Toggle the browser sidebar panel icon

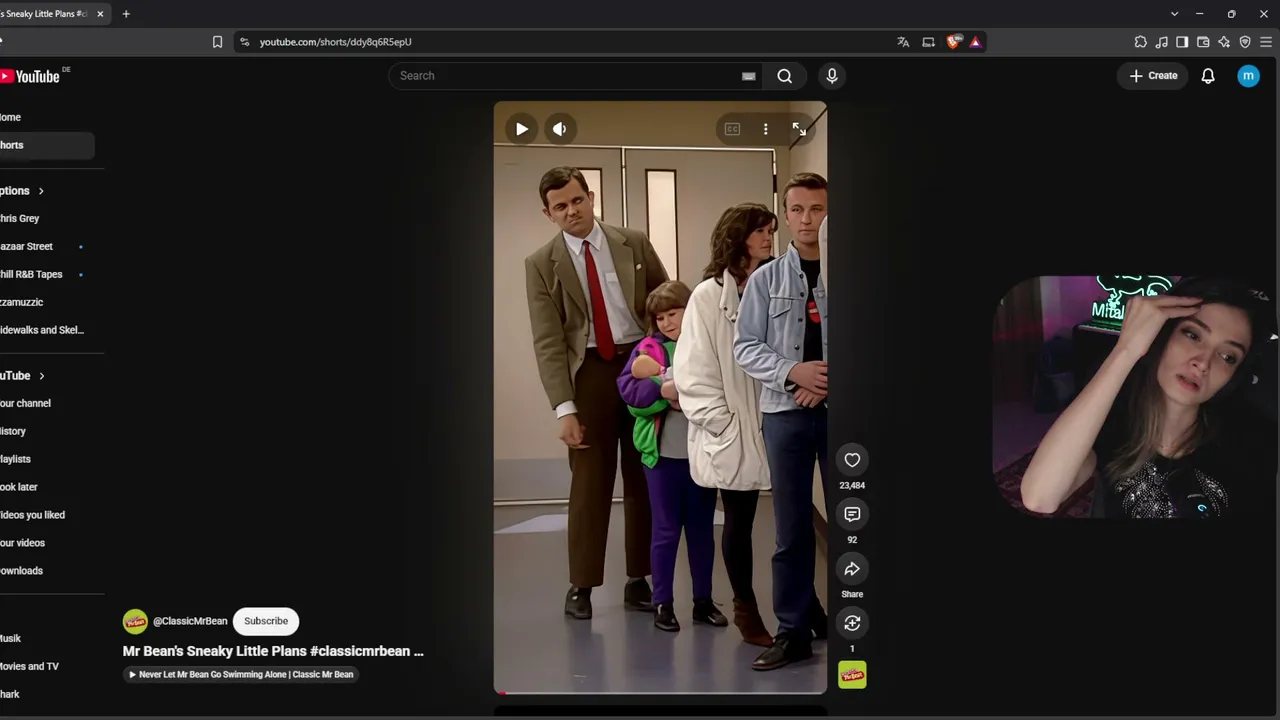pyautogui.click(x=1182, y=42)
